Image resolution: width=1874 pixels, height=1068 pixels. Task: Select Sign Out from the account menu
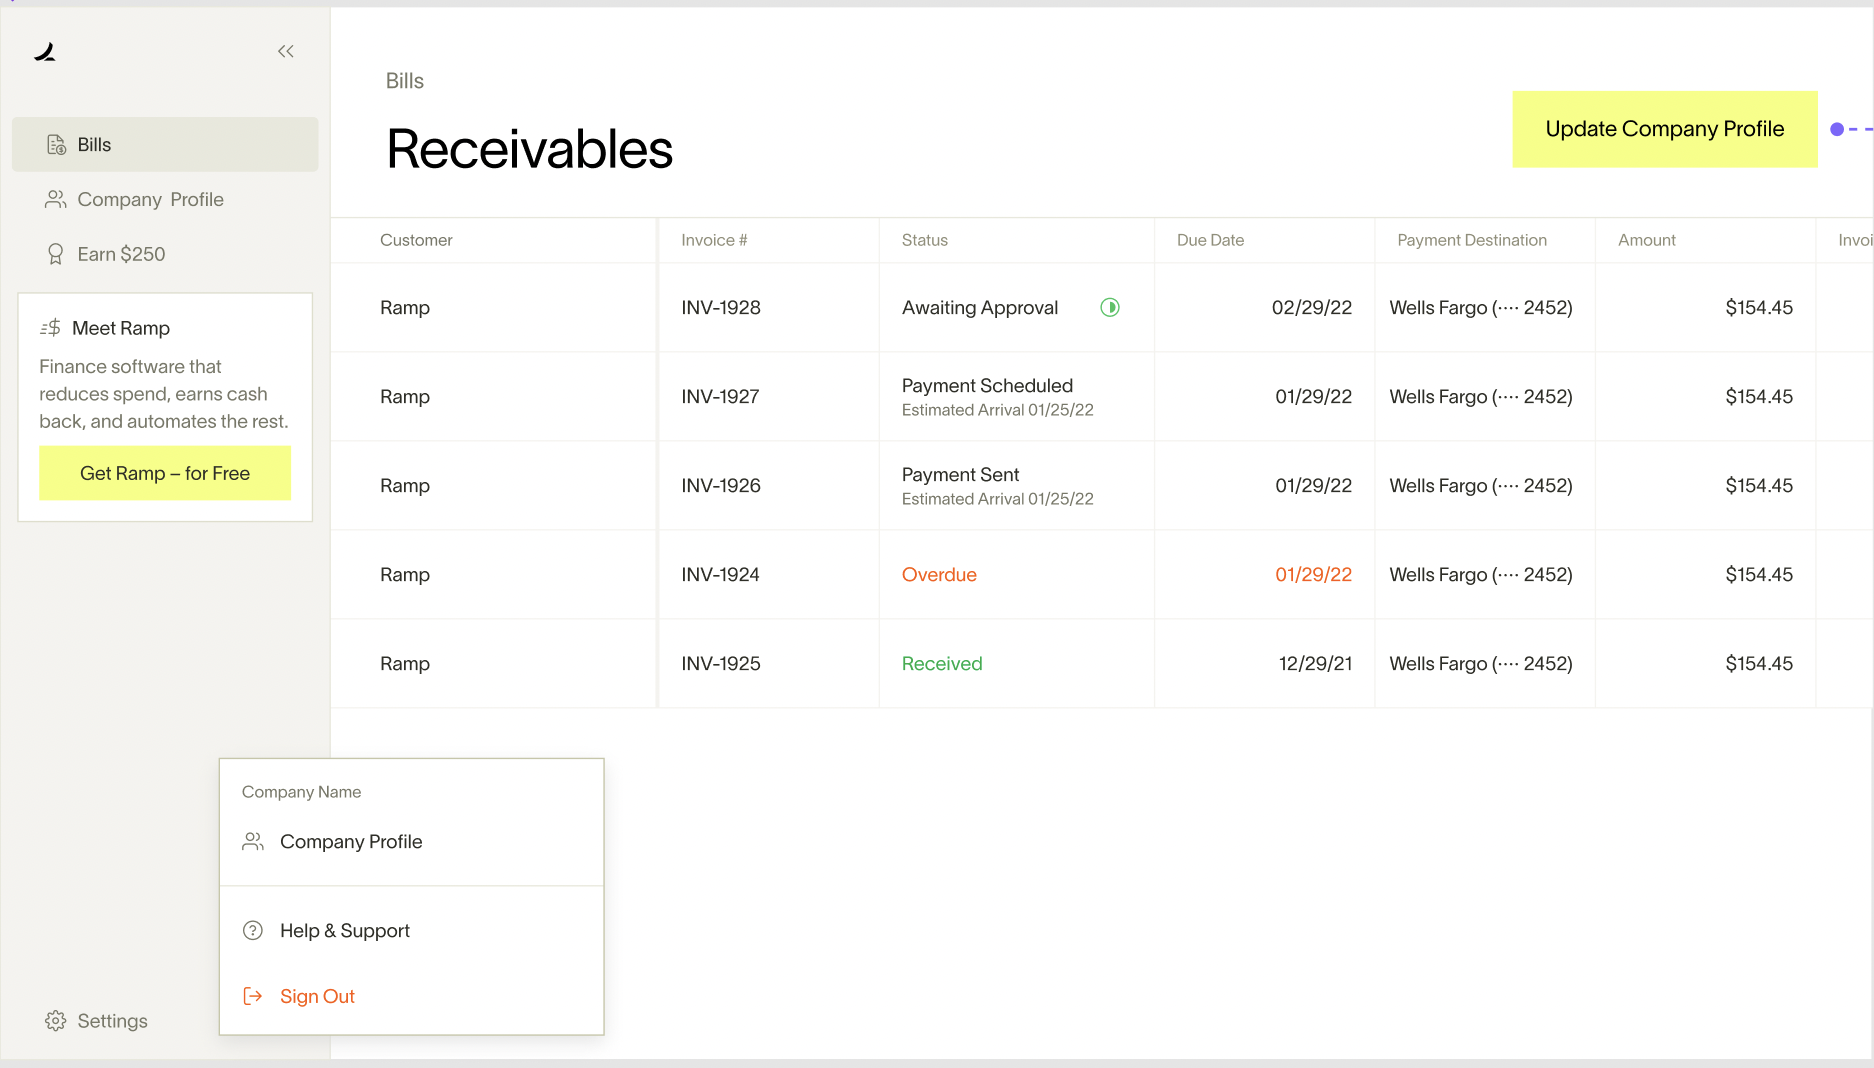(x=317, y=995)
